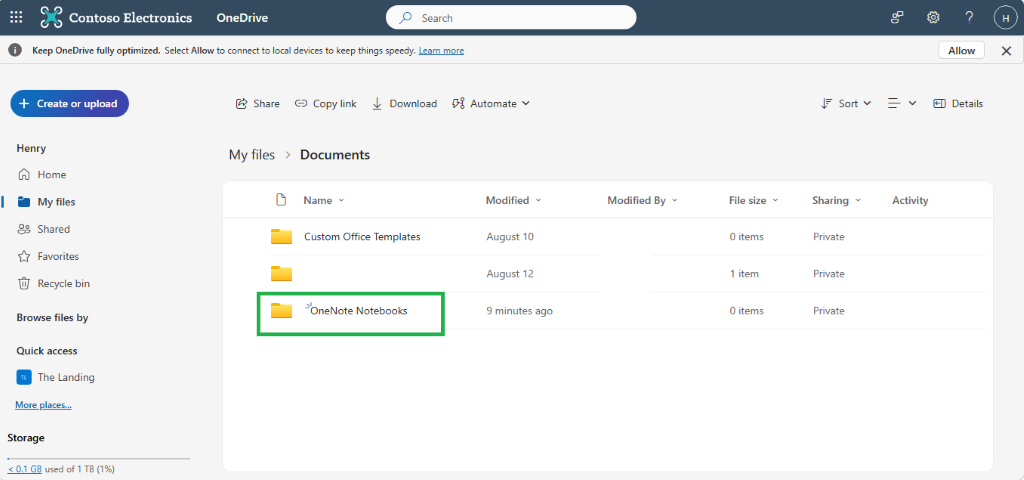Open the Sharing column dropdown

click(x=857, y=200)
